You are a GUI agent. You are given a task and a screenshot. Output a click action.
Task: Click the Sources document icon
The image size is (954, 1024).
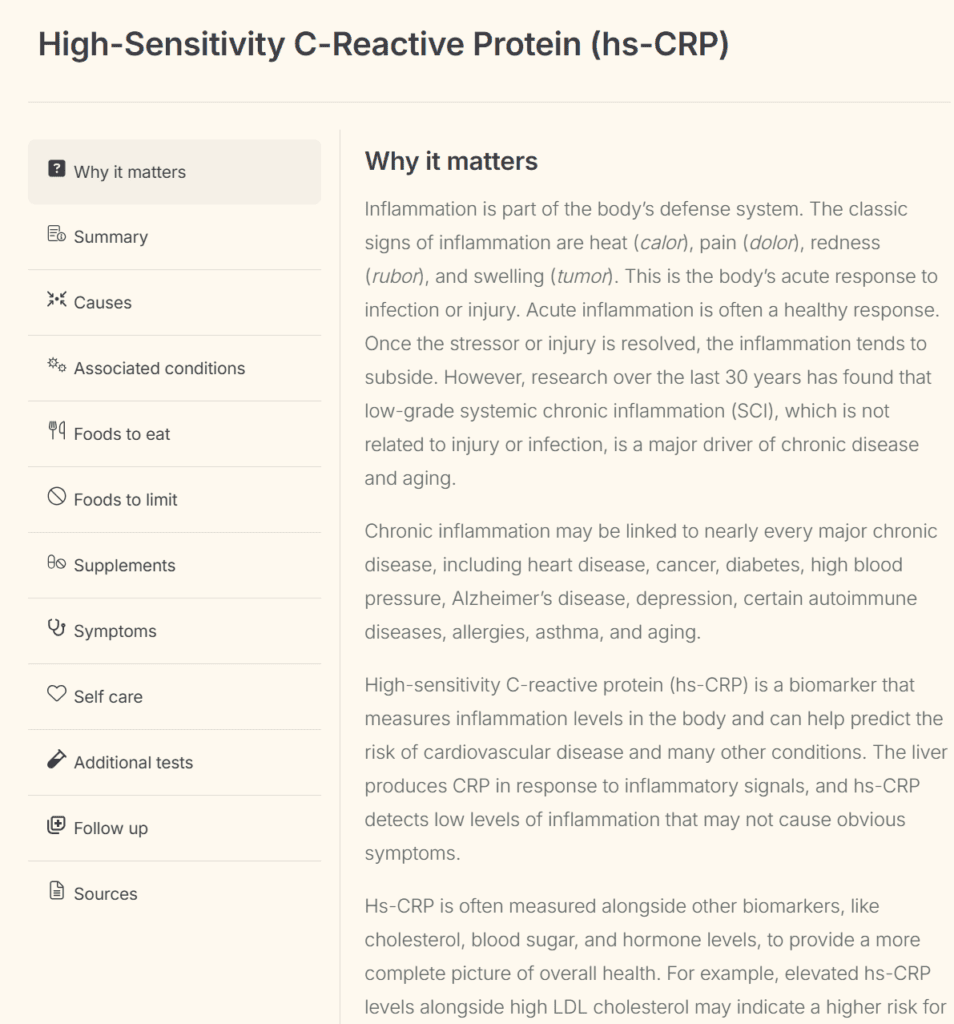pos(57,891)
